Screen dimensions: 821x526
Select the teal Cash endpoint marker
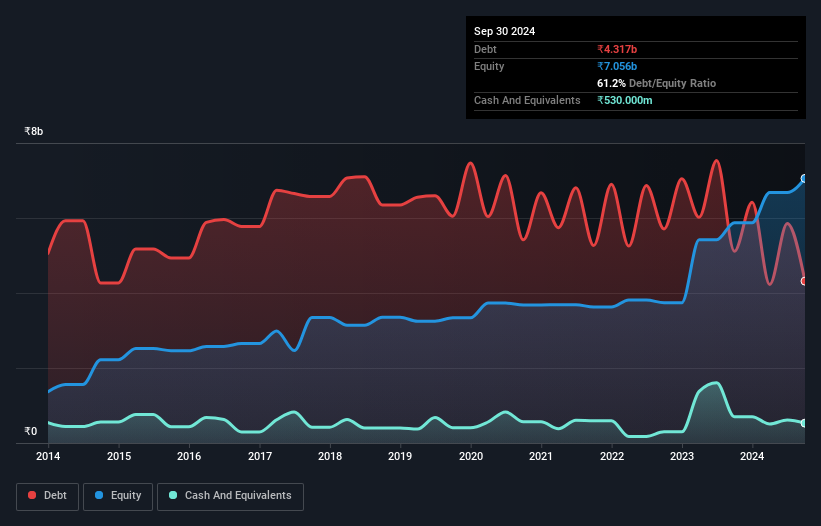804,423
